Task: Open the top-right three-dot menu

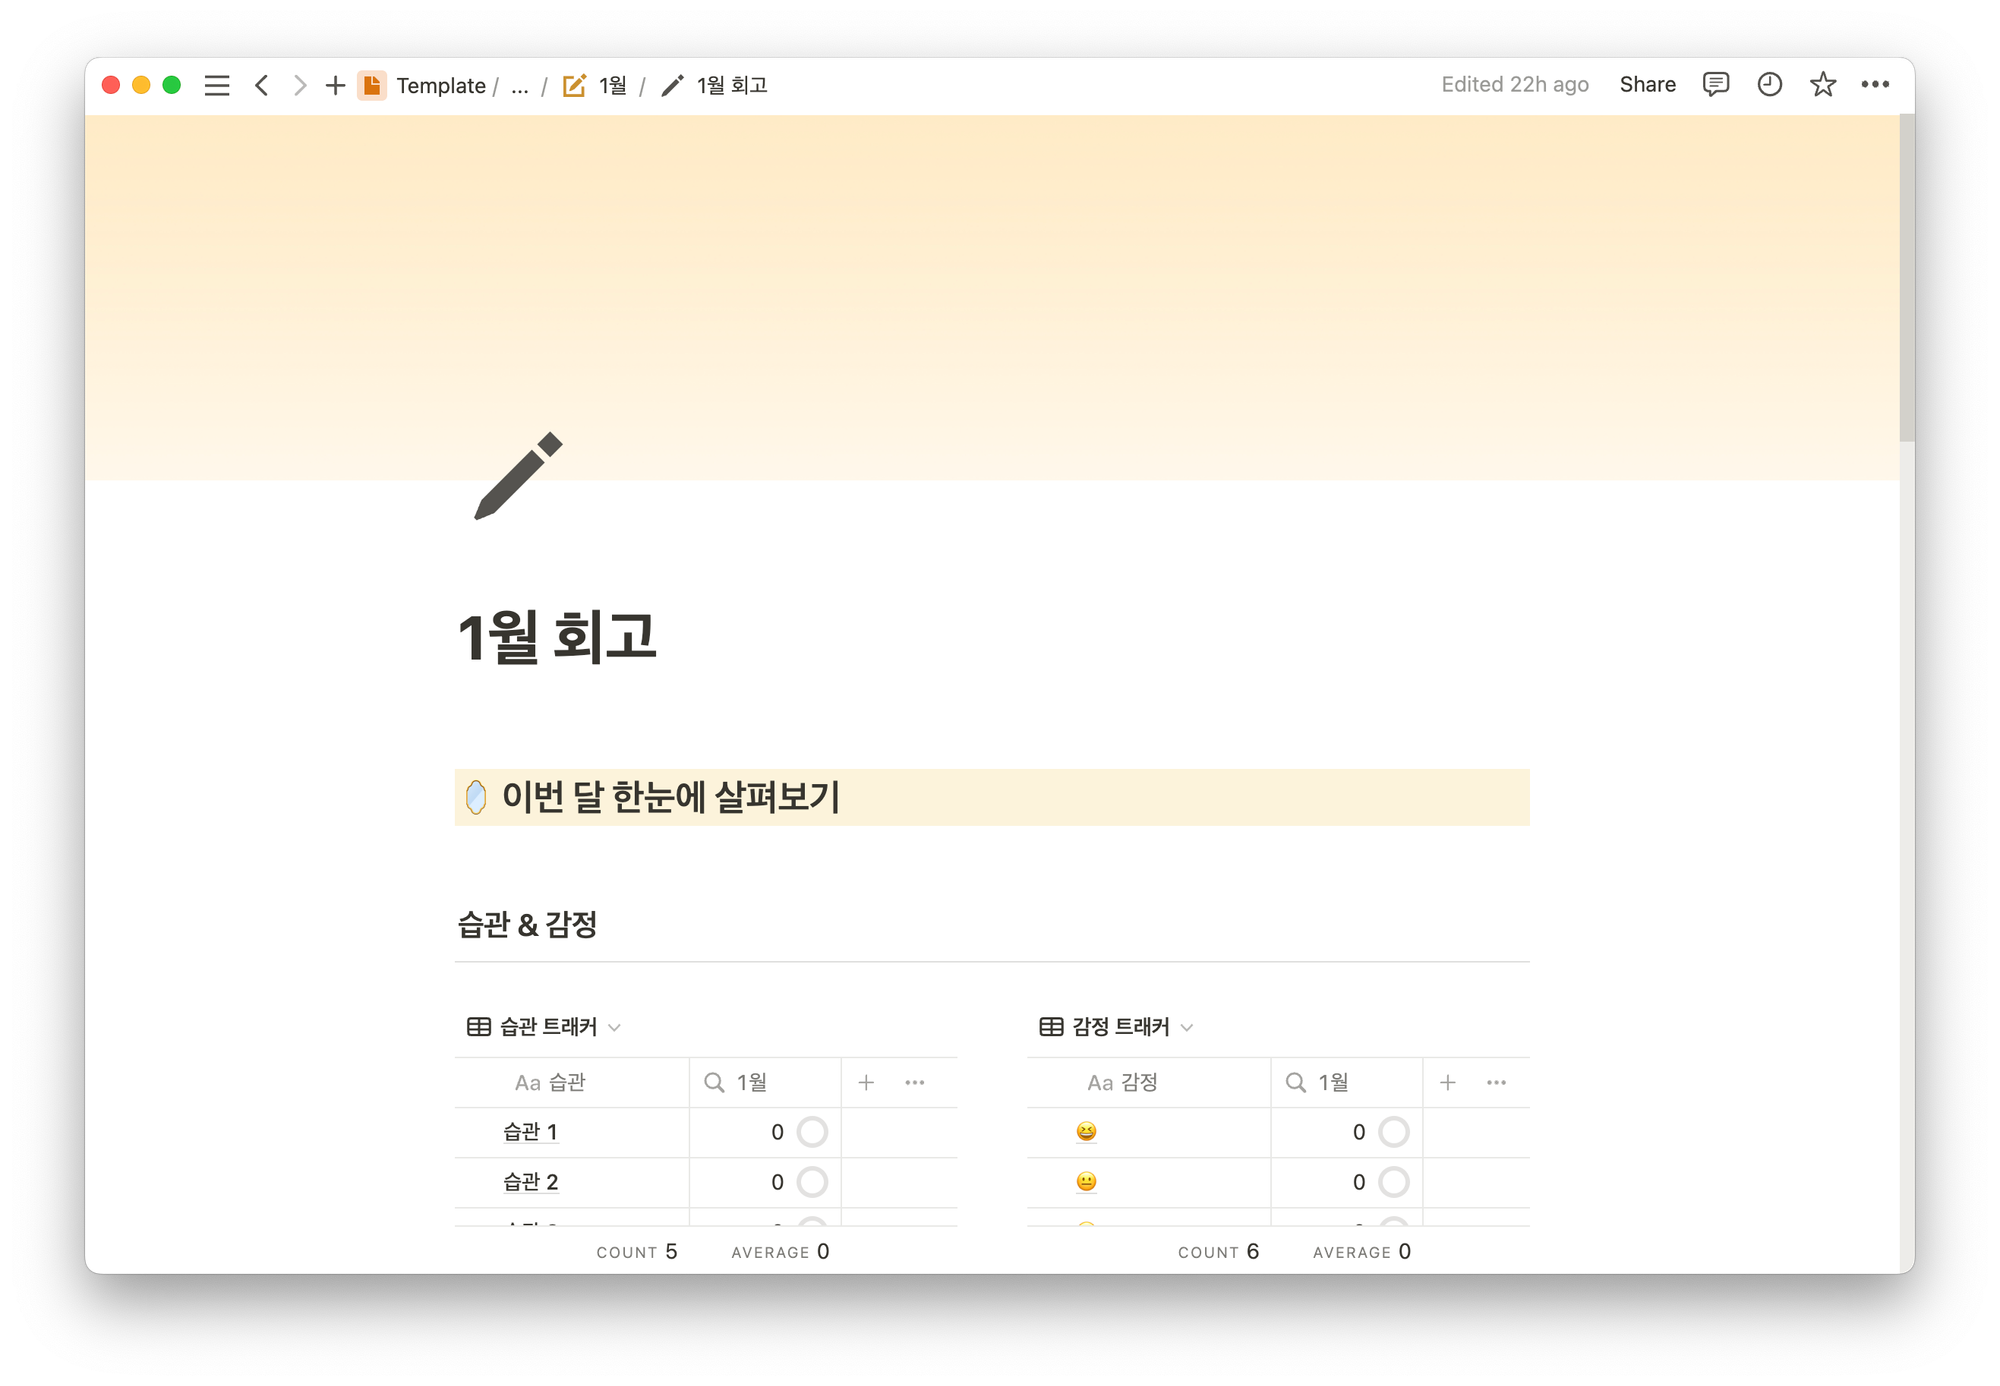Action: (x=1875, y=85)
